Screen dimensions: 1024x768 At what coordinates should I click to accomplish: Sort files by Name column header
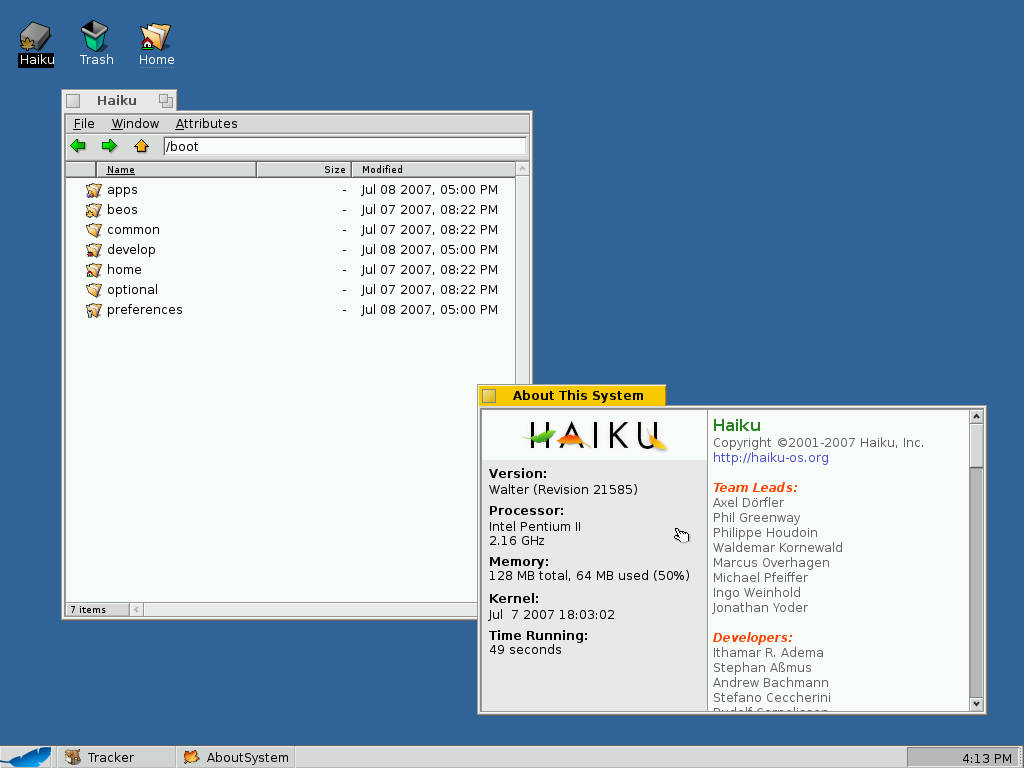[x=121, y=170]
